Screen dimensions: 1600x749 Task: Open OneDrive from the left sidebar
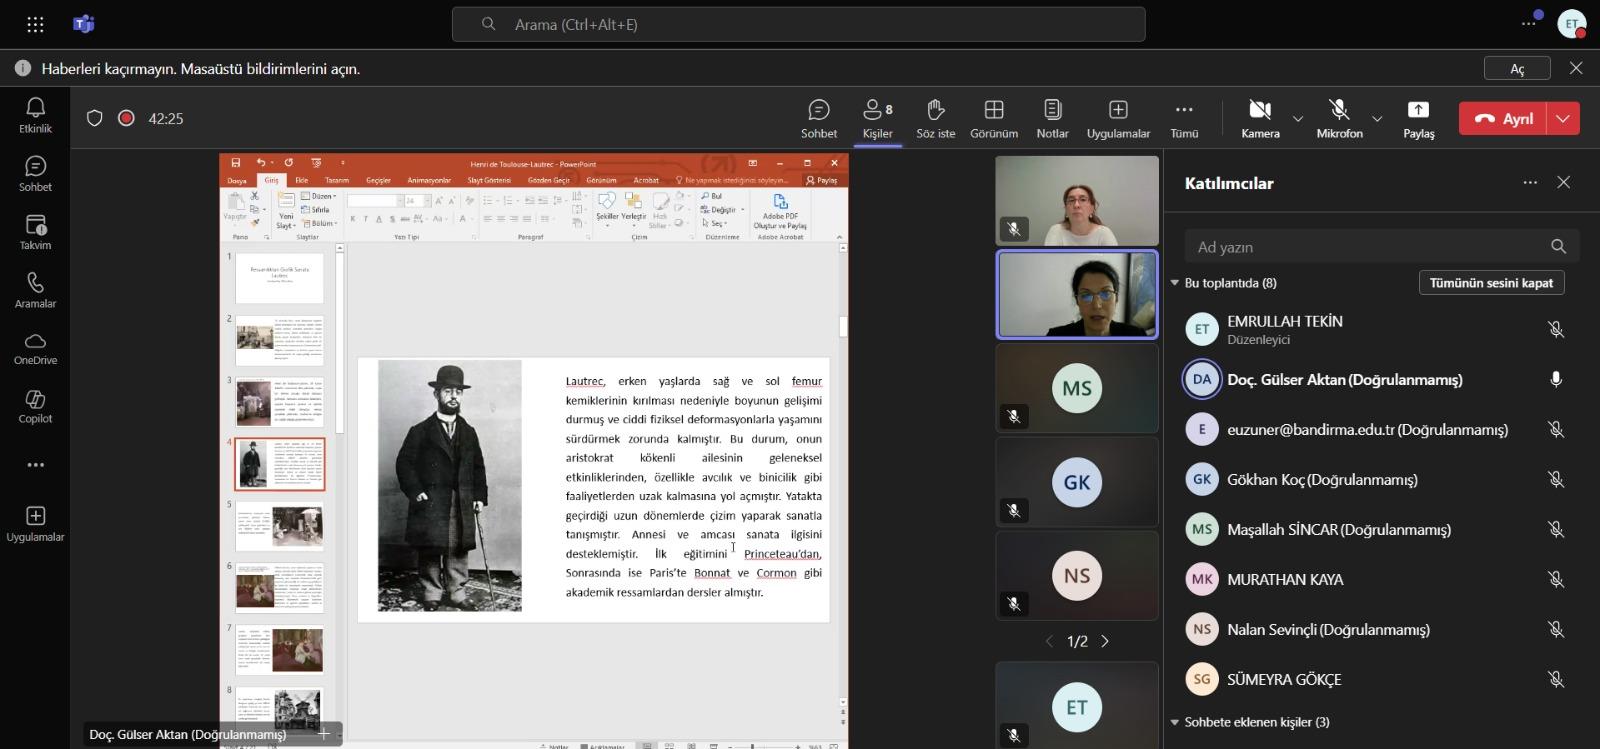pyautogui.click(x=35, y=347)
